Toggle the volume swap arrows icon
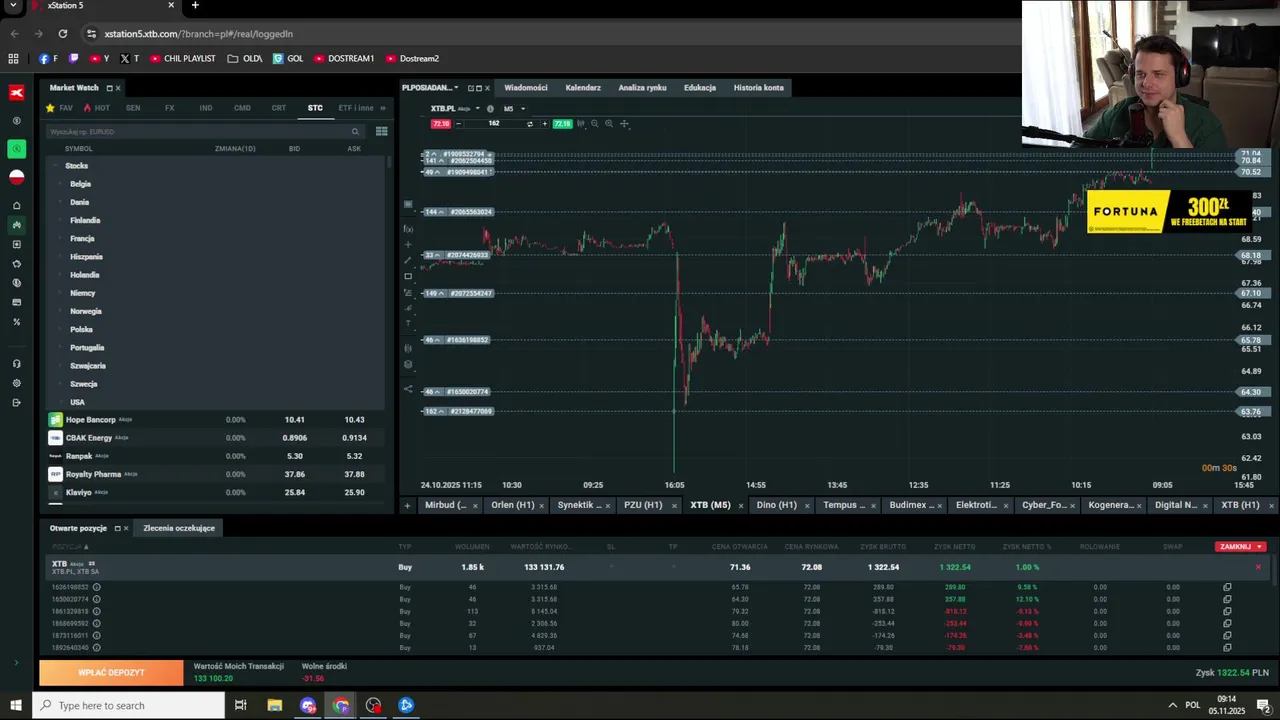1280x720 pixels. pos(530,124)
